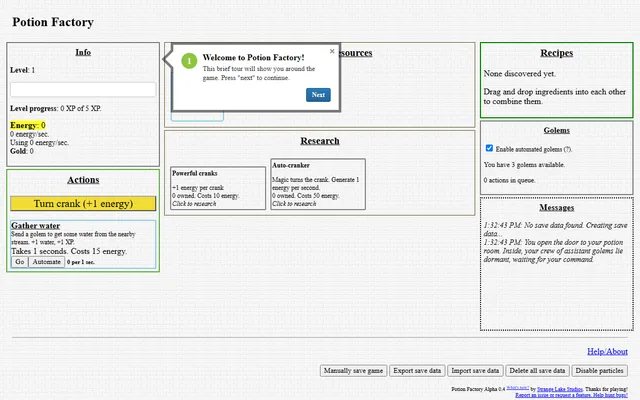This screenshot has width=640, height=400.
Task: Click the Gather water title
Action: (36, 225)
